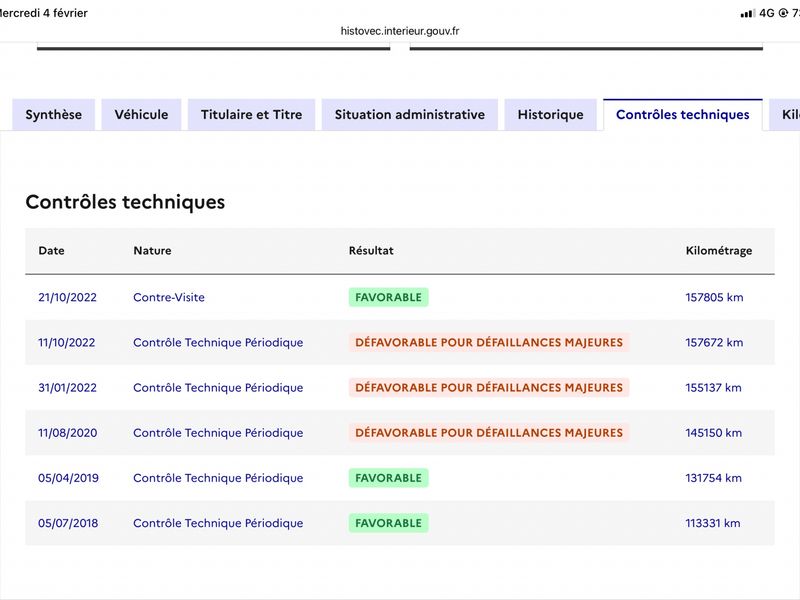Image resolution: width=800 pixels, height=600 pixels.
Task: Go to the Historique tab
Action: [x=550, y=115]
